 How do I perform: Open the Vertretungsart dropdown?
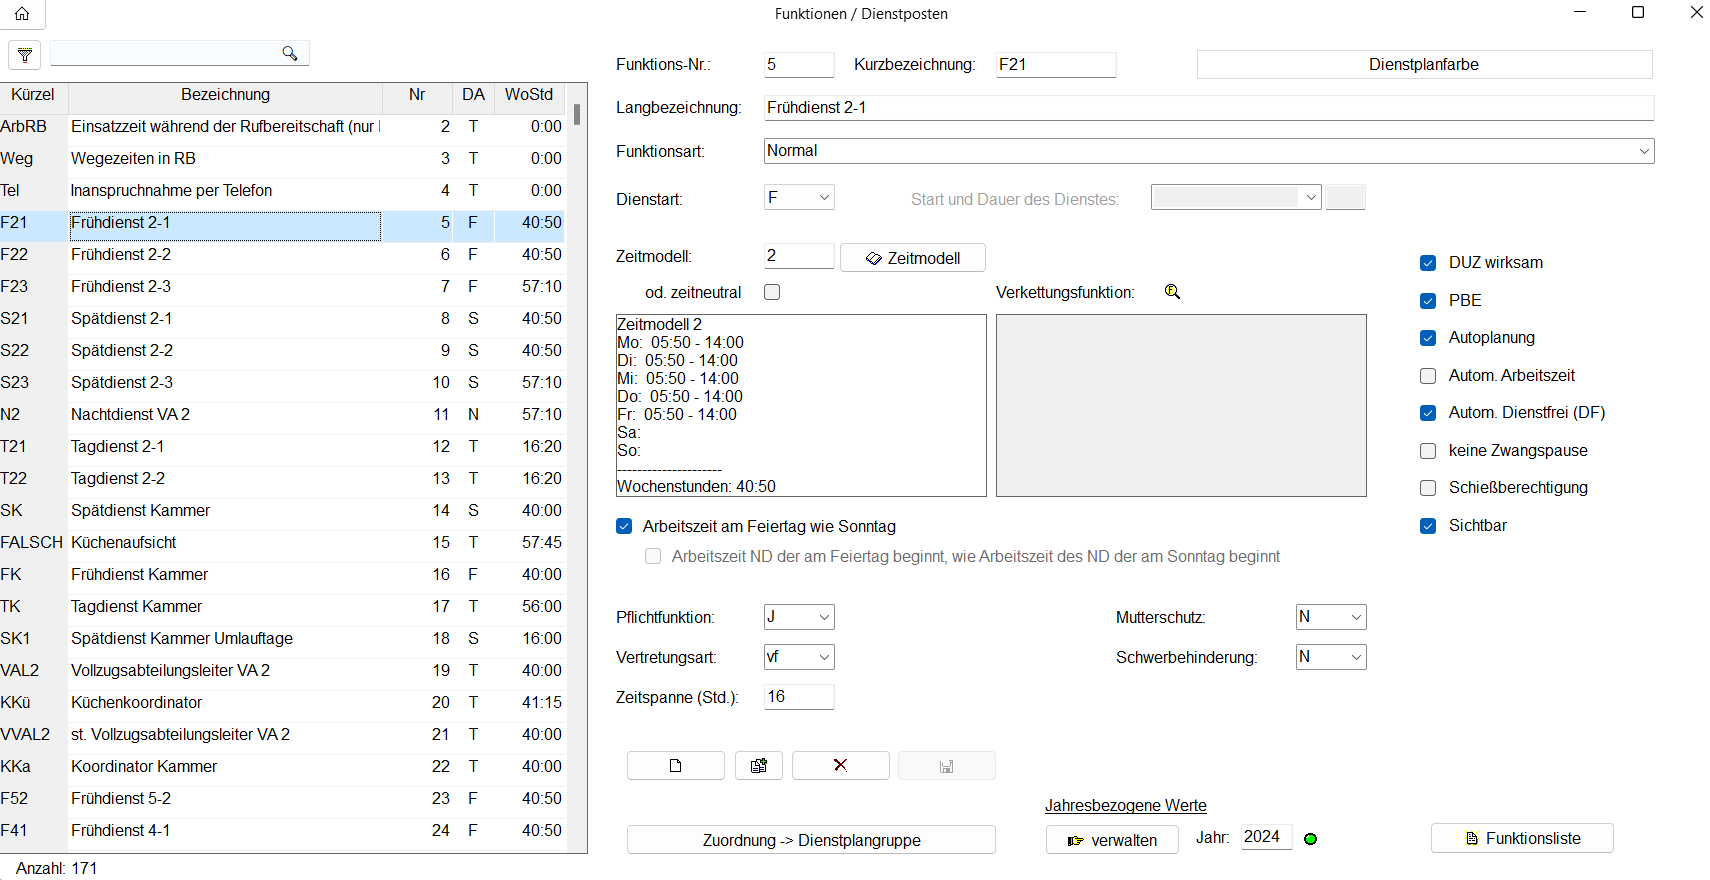[824, 657]
